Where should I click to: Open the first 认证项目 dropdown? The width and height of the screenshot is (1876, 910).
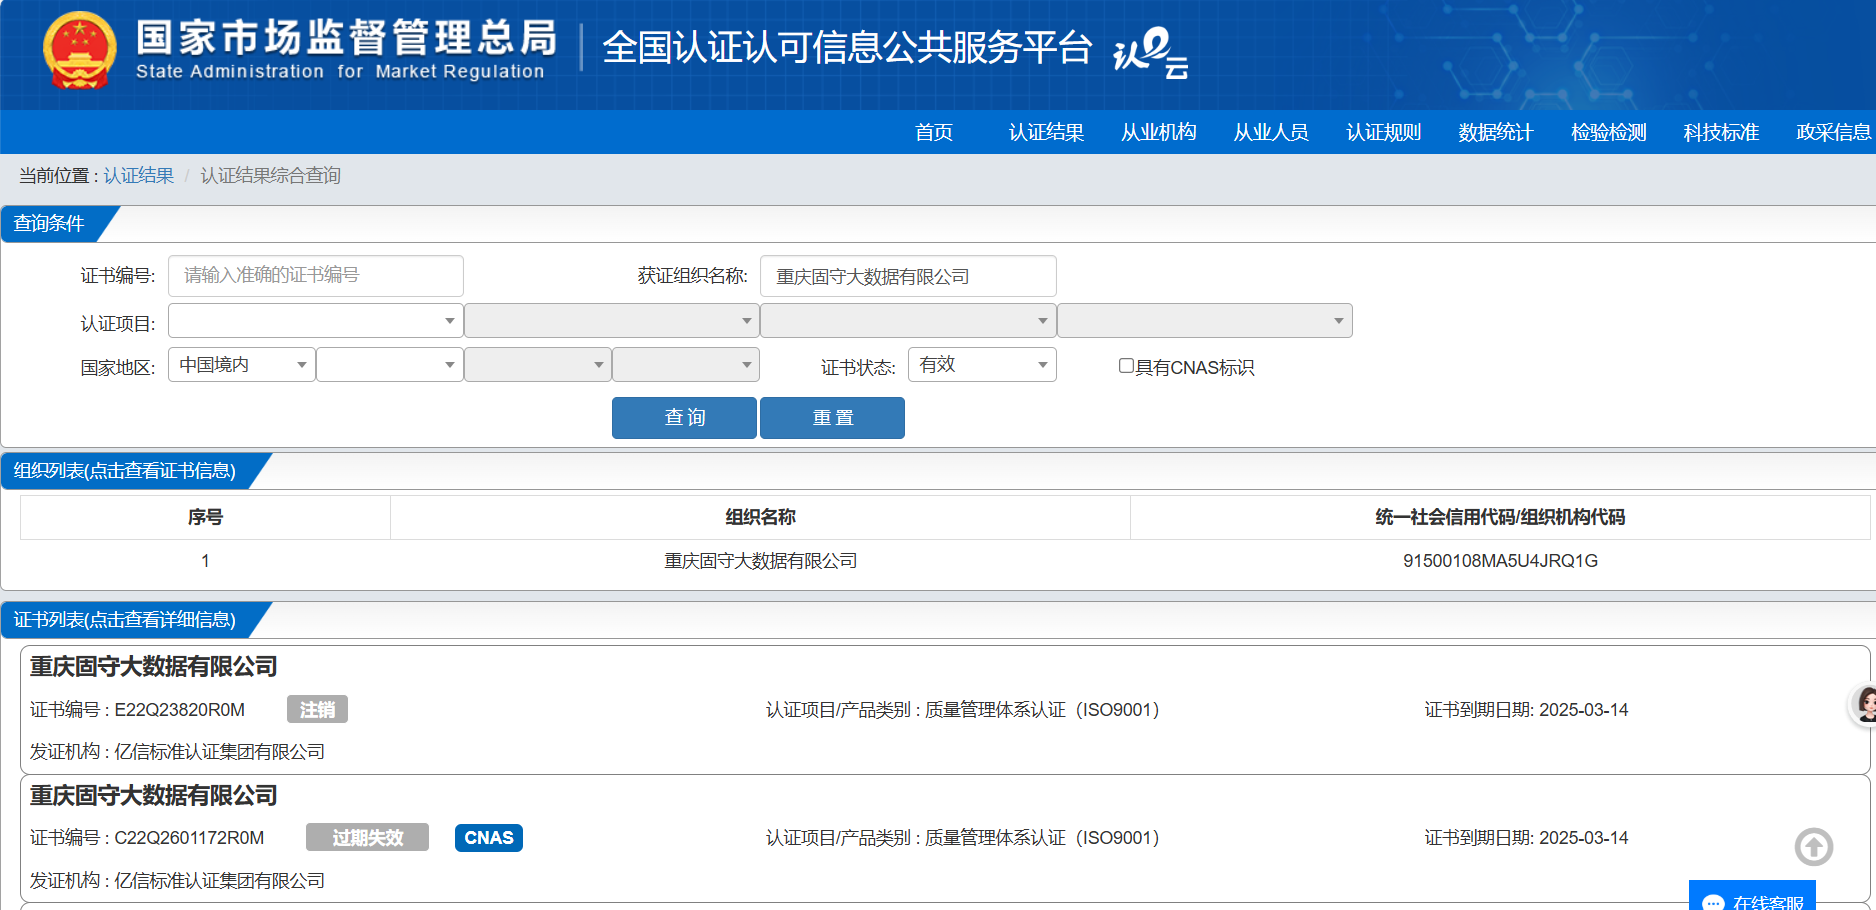pos(315,321)
